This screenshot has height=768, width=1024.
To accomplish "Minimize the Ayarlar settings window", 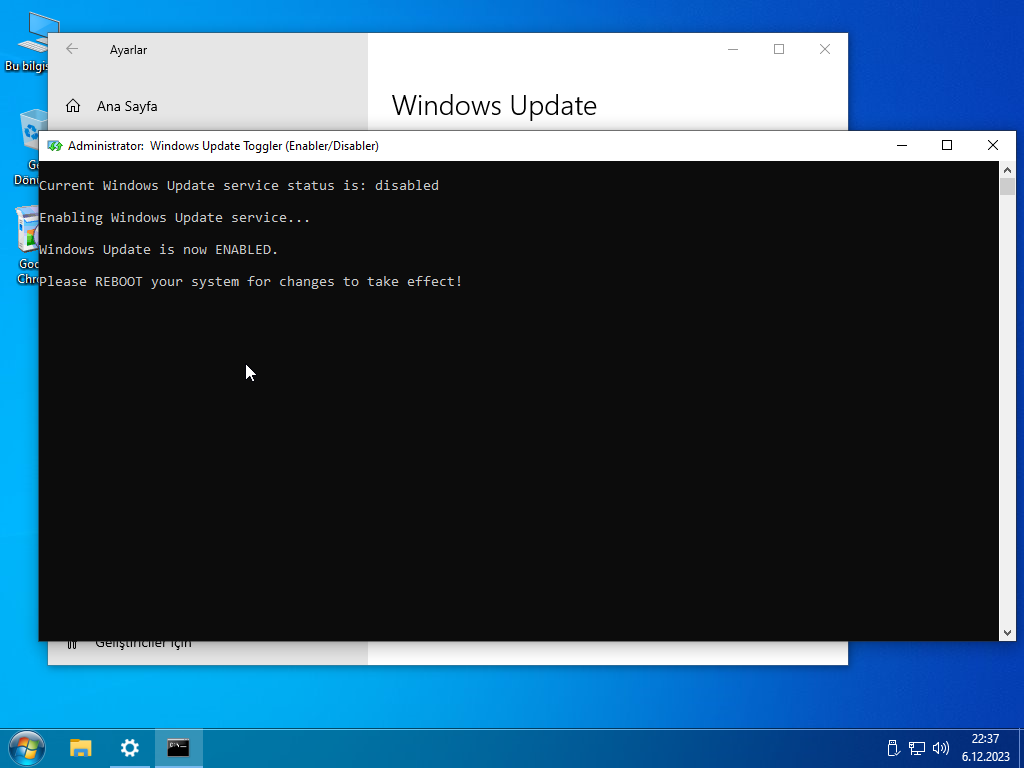I will click(733, 49).
